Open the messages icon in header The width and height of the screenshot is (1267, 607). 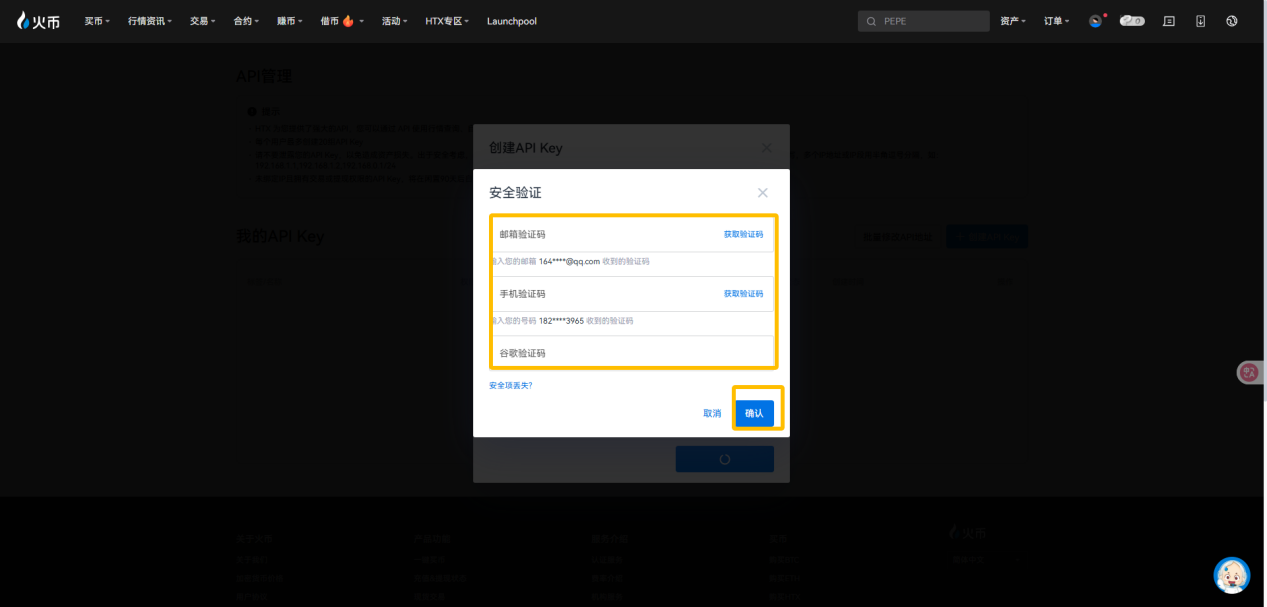pos(1169,20)
